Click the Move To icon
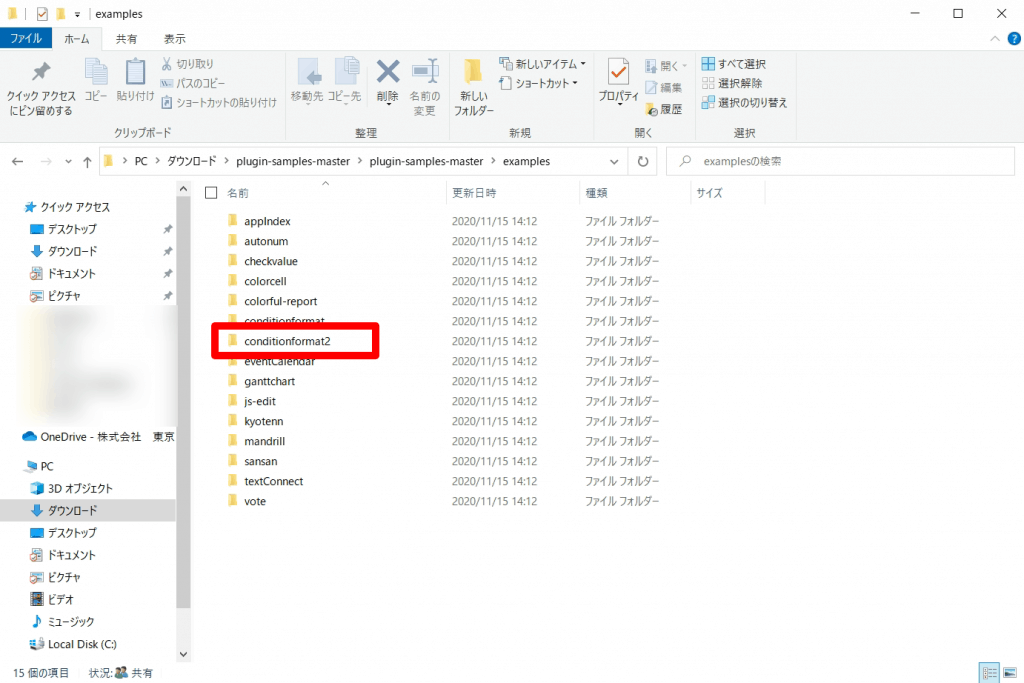This screenshot has height=683, width=1024. [306, 74]
